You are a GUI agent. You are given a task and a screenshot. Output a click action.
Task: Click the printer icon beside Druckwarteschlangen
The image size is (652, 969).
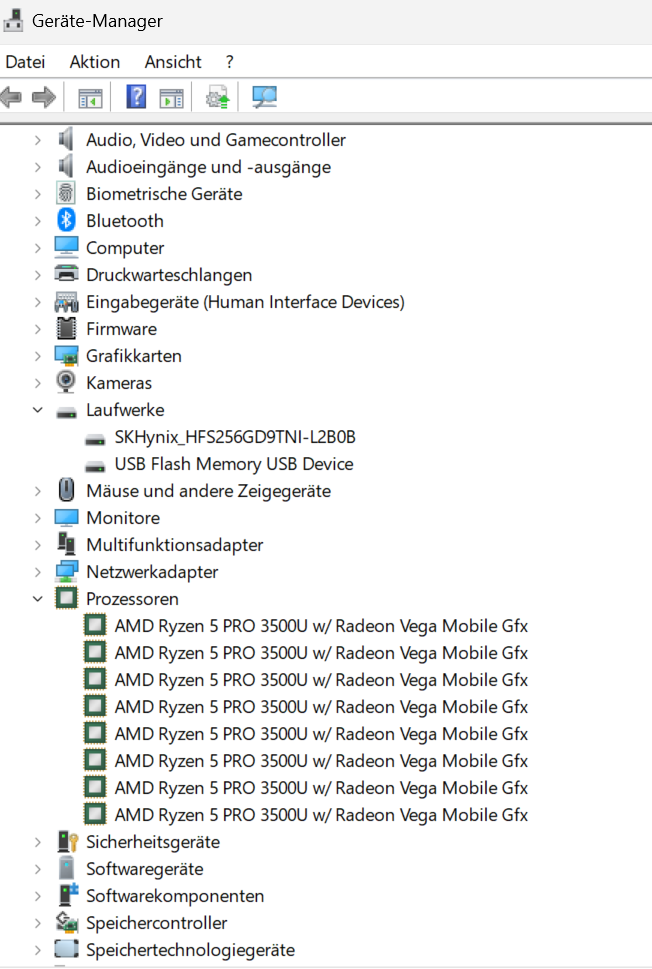[x=66, y=273]
